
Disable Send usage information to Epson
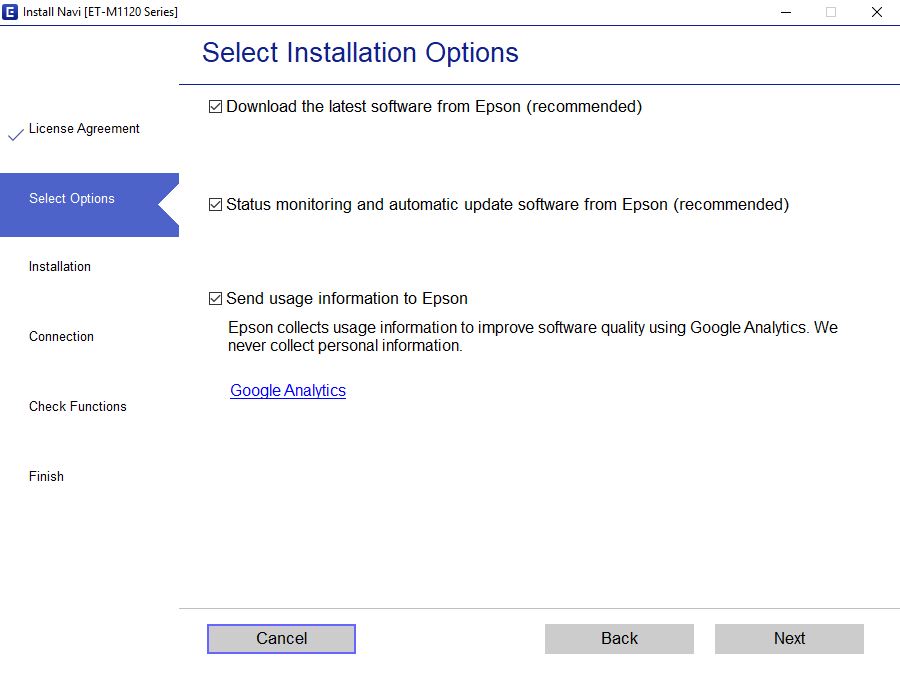(x=215, y=299)
